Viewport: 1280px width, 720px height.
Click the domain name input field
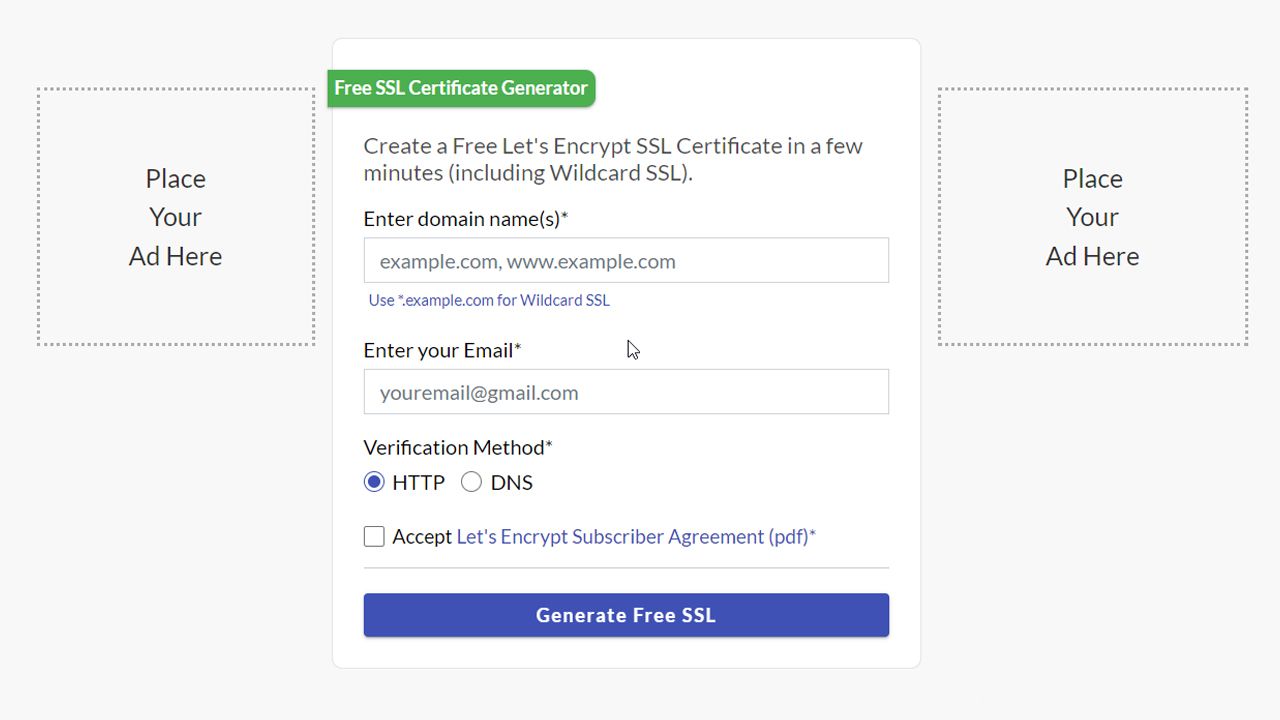pos(626,260)
